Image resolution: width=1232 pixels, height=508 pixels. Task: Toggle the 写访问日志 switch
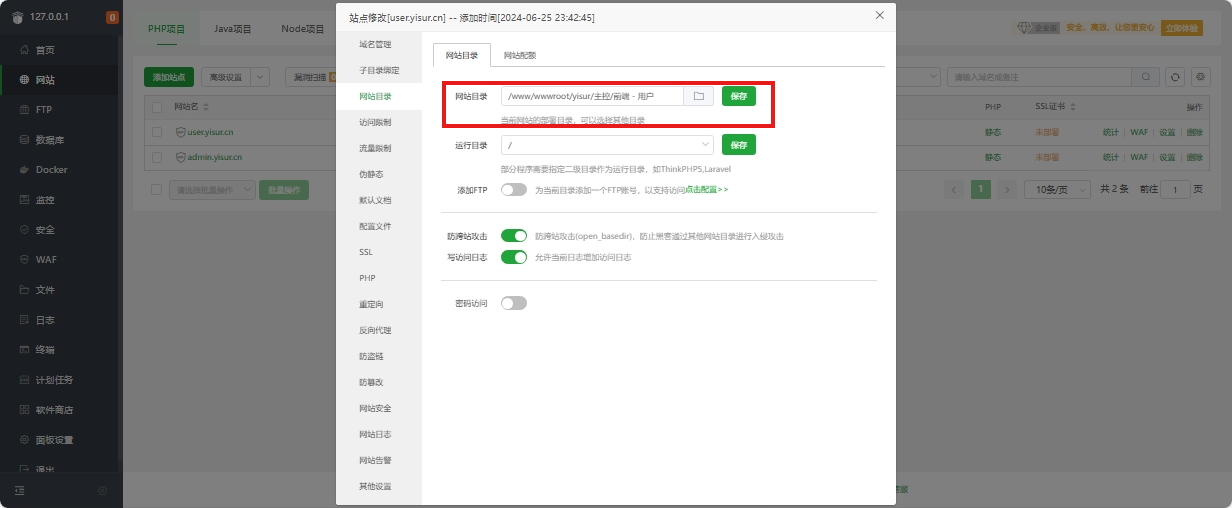pos(513,257)
